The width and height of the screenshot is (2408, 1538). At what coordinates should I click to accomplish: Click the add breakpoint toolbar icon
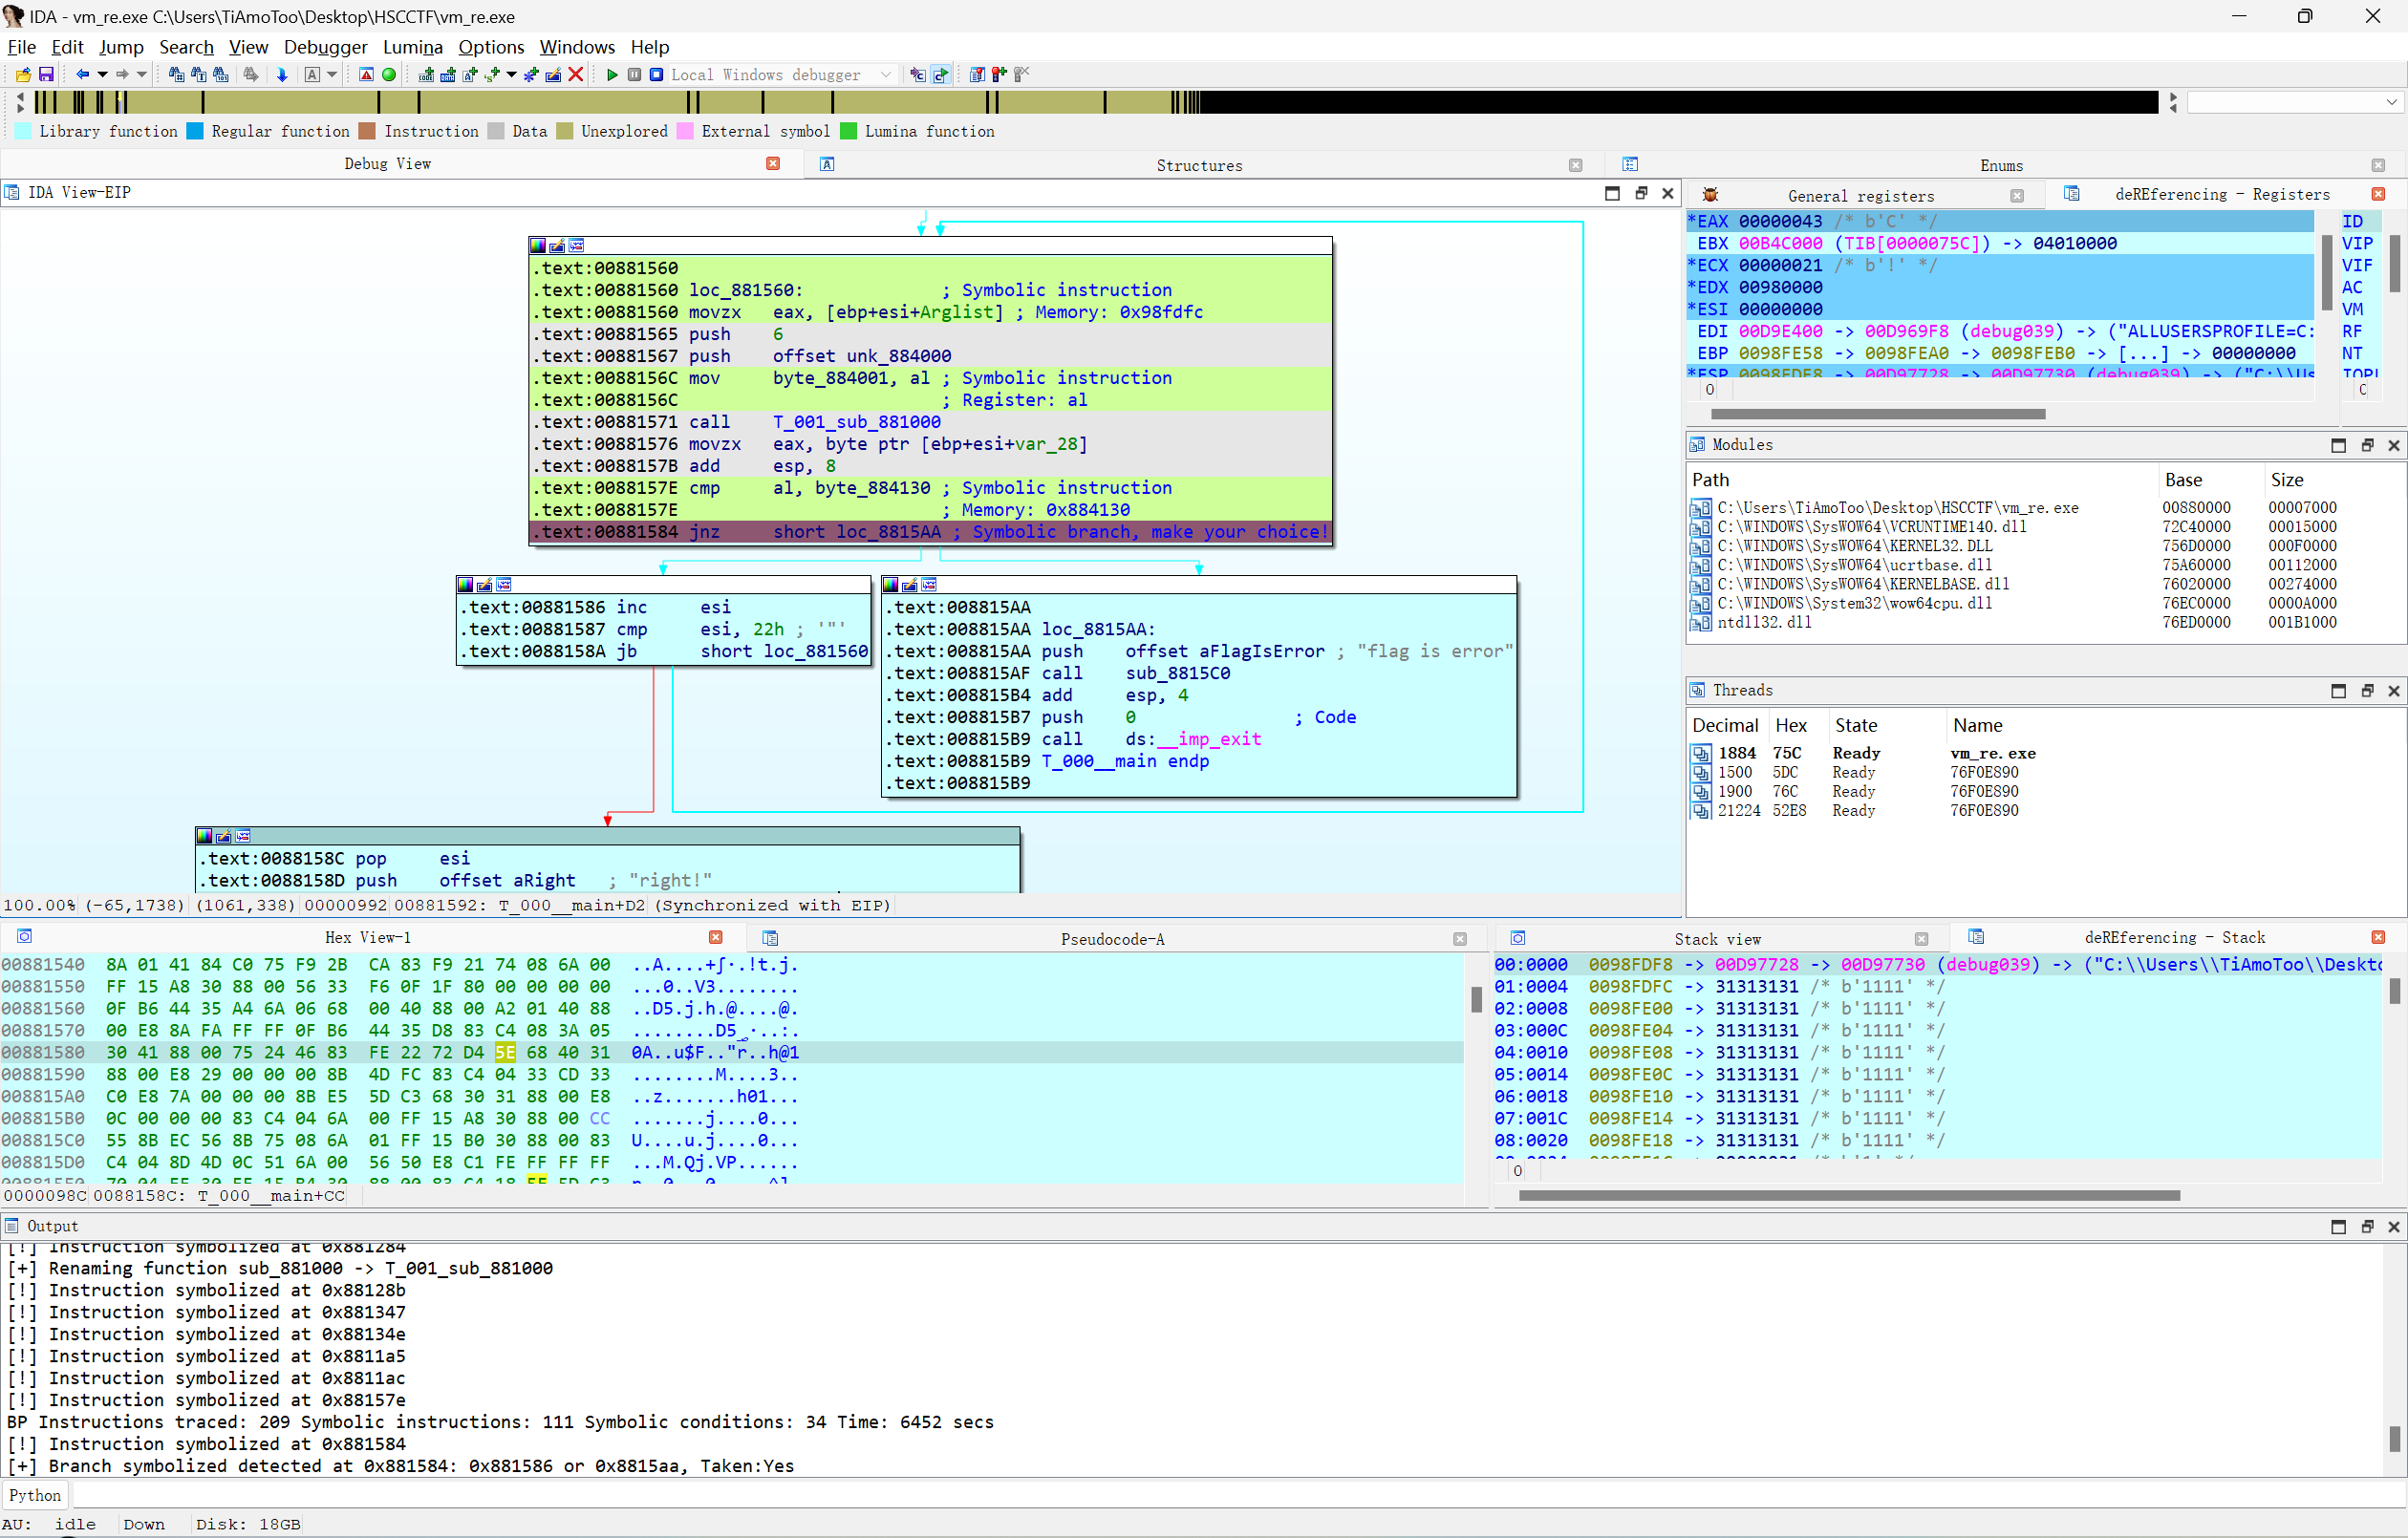pos(999,74)
